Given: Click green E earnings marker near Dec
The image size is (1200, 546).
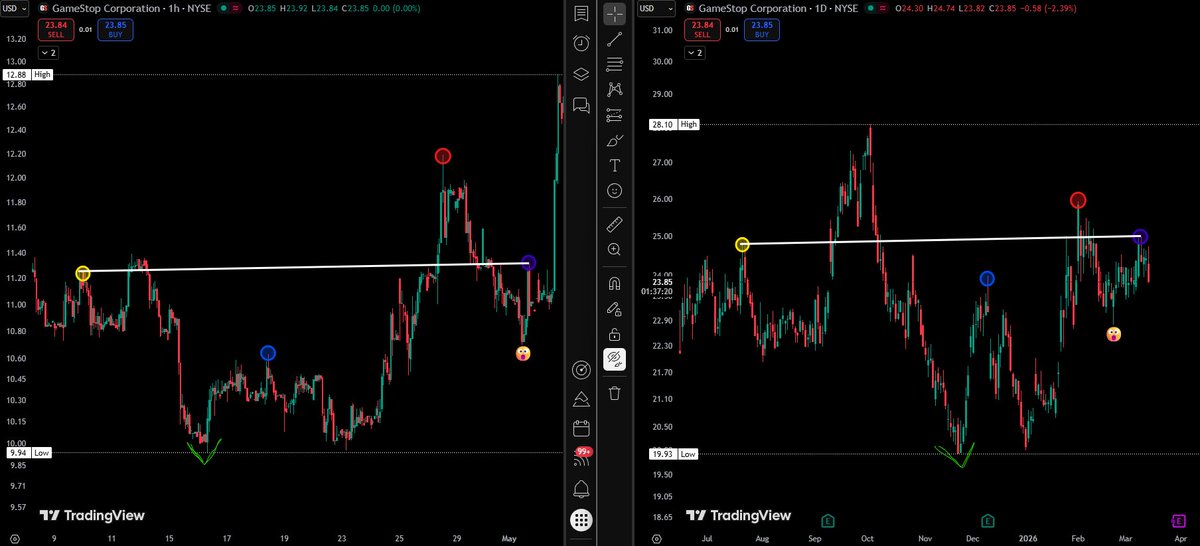Looking at the screenshot, I should pos(987,520).
